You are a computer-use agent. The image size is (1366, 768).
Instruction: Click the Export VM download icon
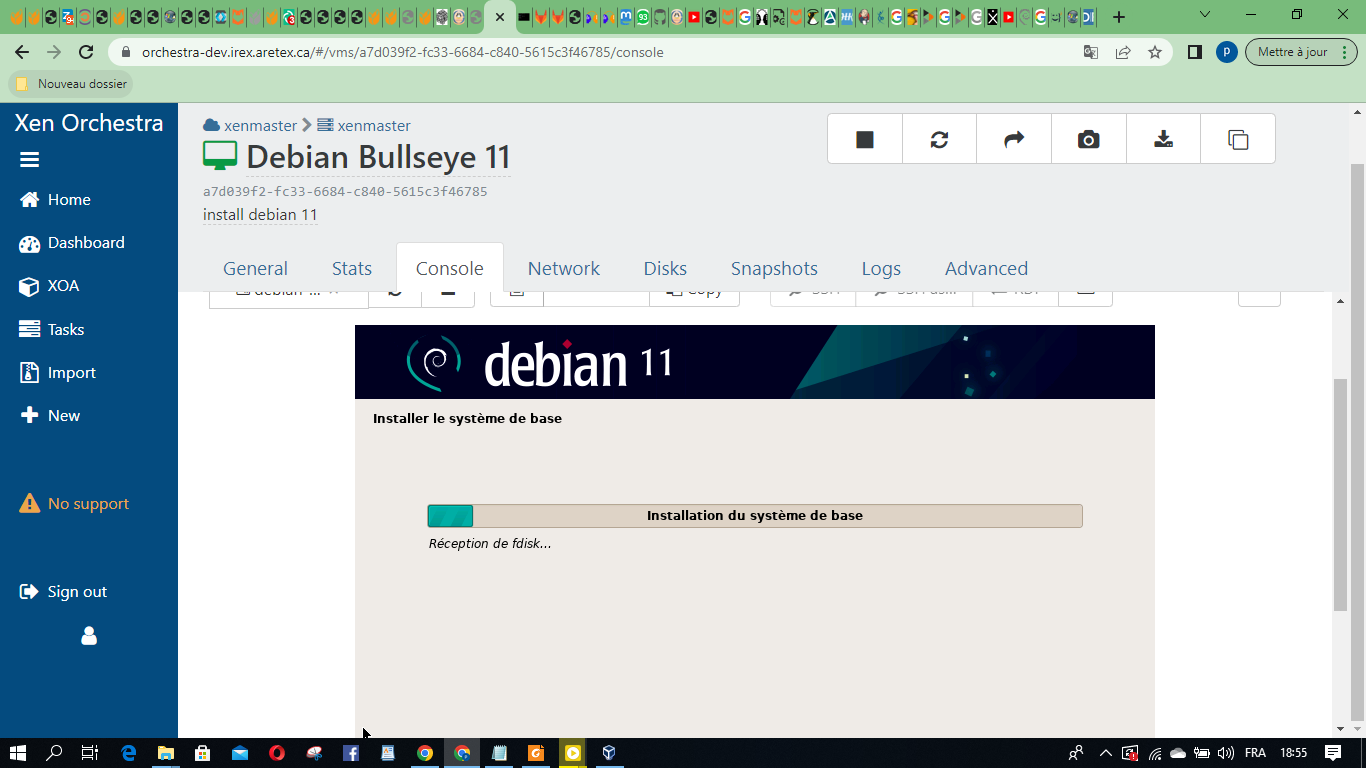[1163, 139]
